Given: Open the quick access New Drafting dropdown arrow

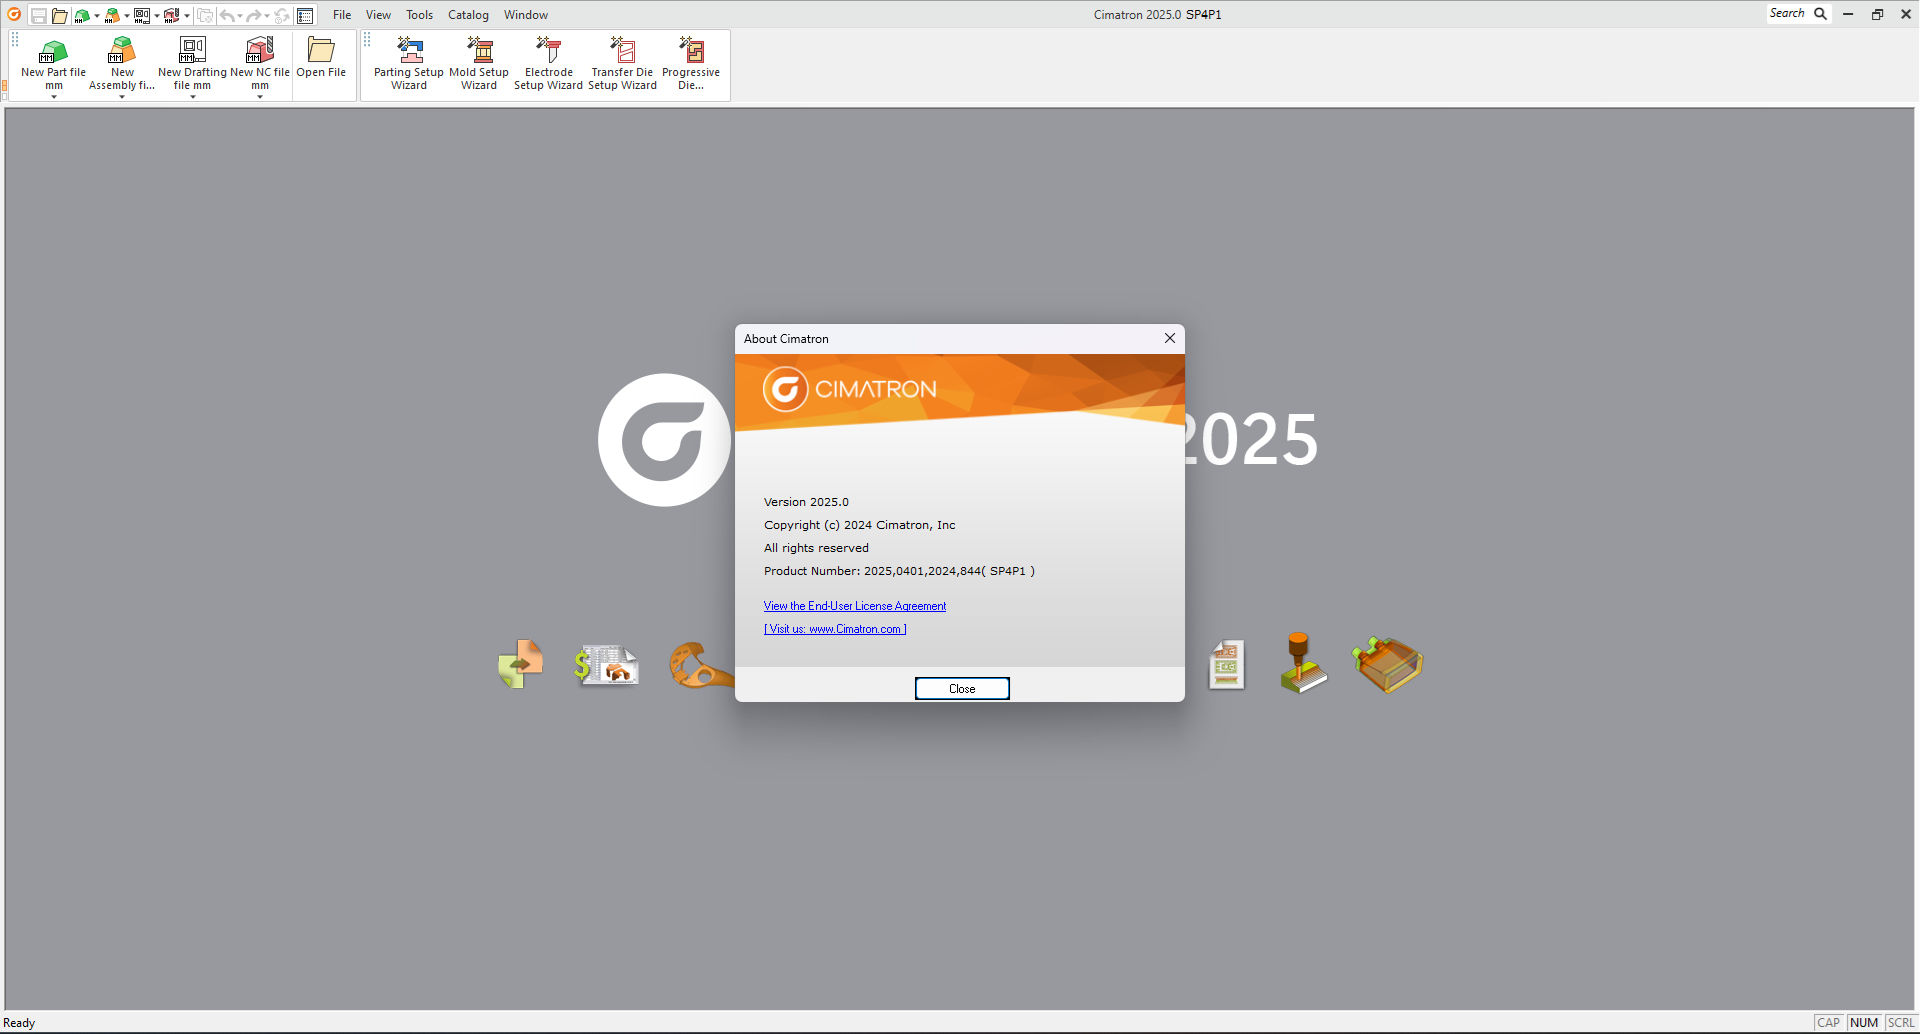Looking at the screenshot, I should (157, 16).
